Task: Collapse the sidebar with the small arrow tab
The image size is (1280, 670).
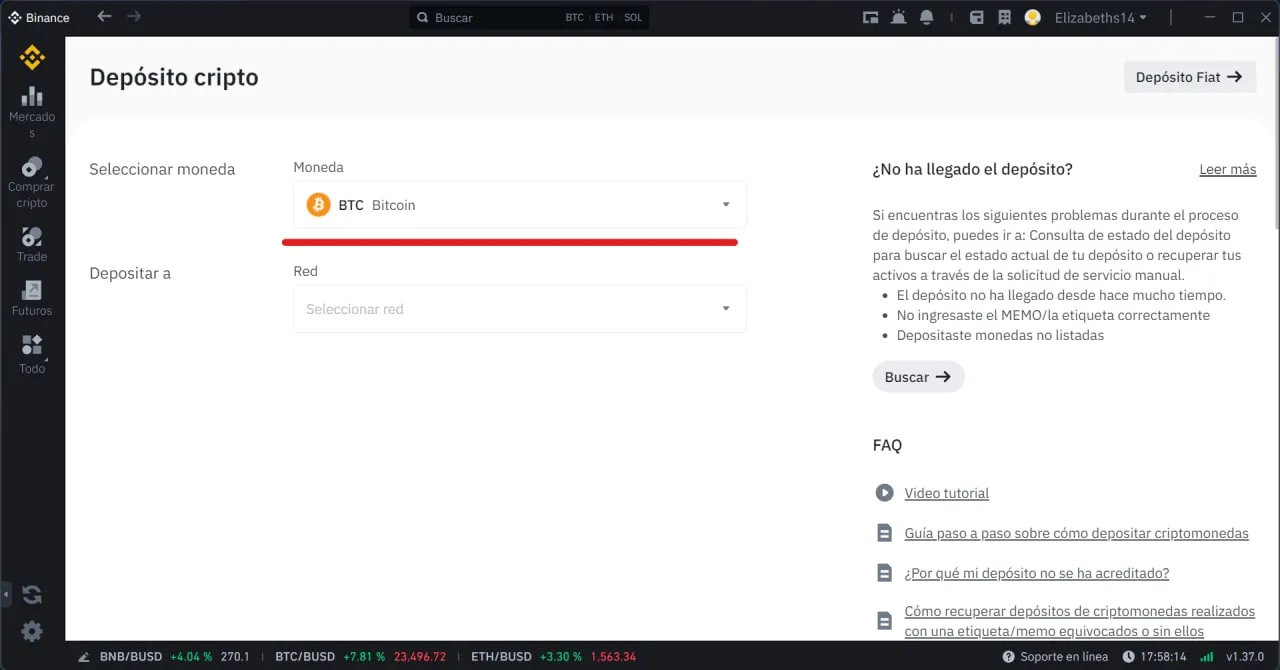Action: coord(4,595)
